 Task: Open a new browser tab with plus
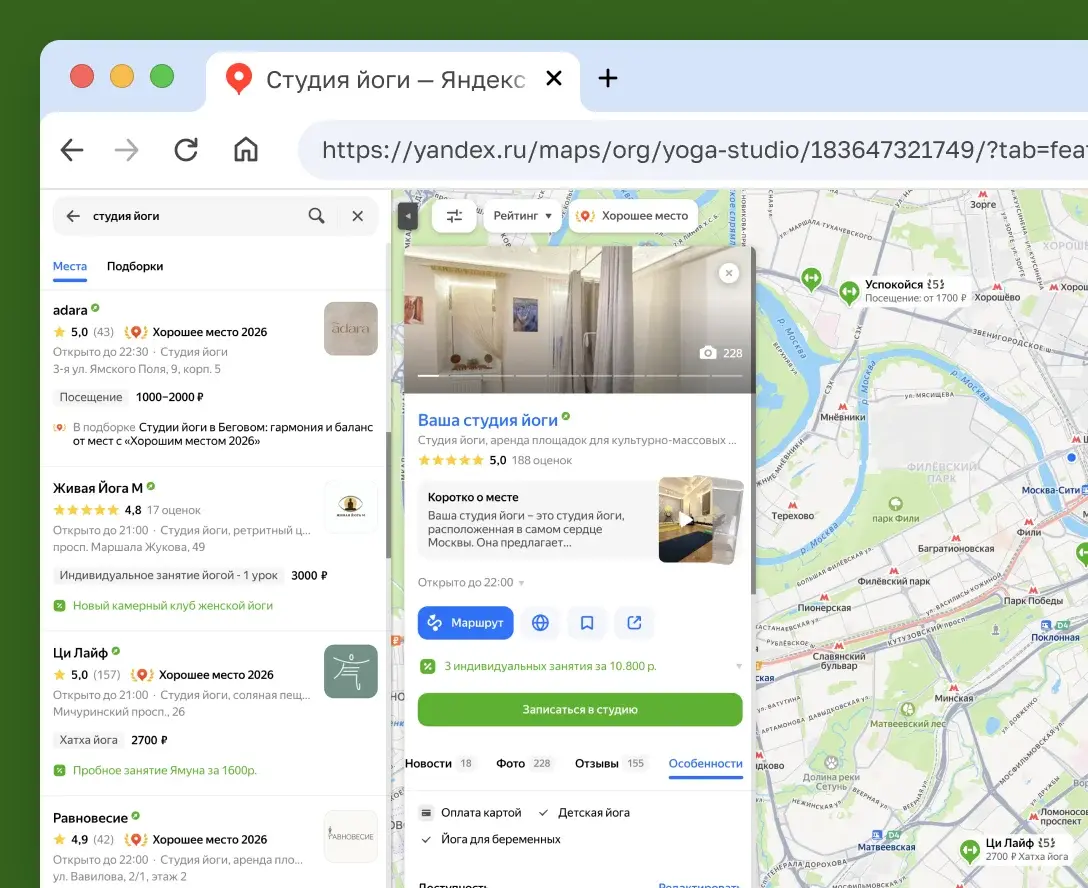(608, 78)
